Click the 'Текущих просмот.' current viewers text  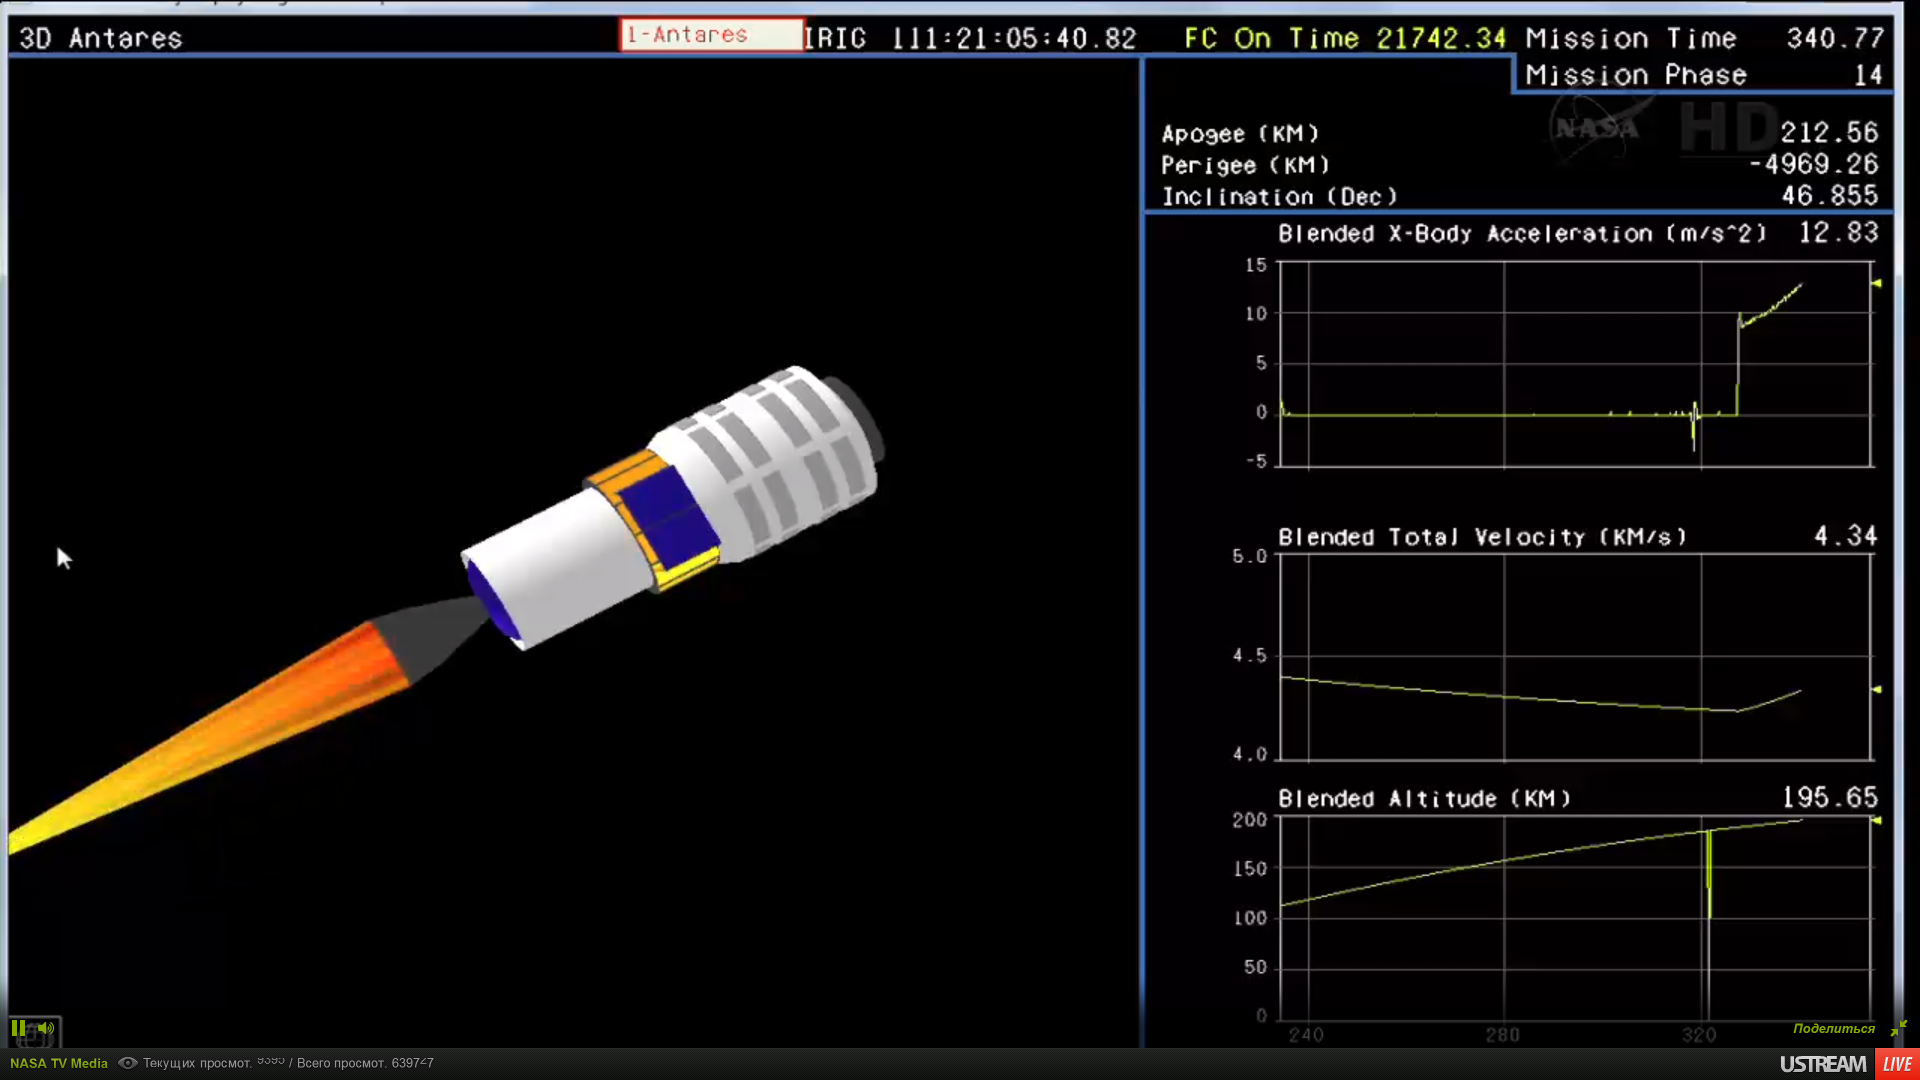[197, 1063]
